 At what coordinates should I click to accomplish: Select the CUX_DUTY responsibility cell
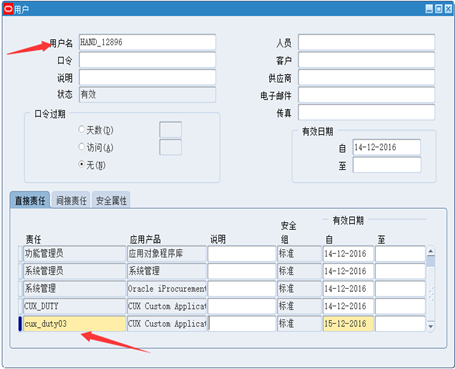point(74,306)
